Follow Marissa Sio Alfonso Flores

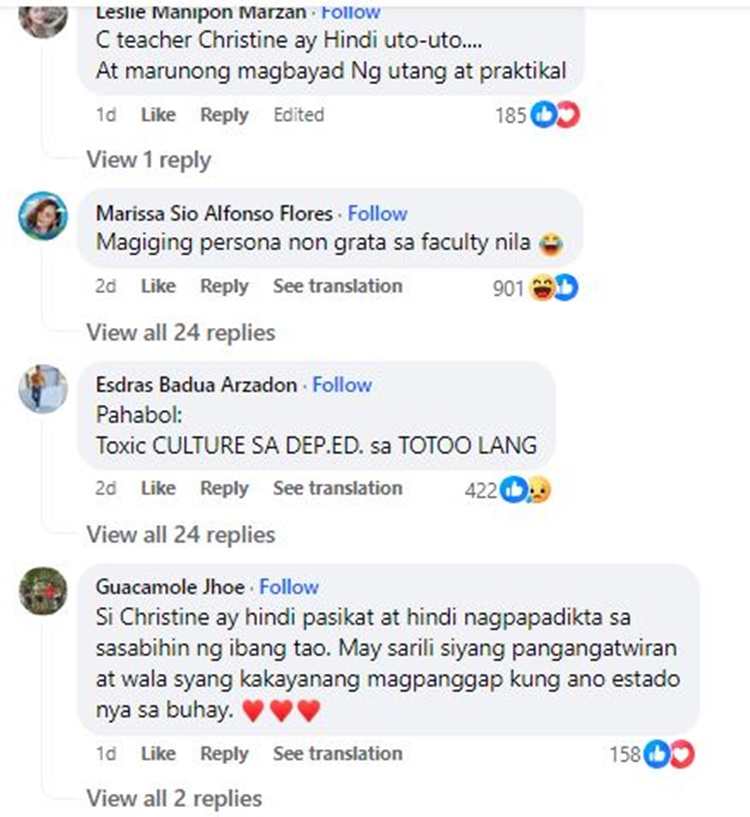tap(377, 213)
